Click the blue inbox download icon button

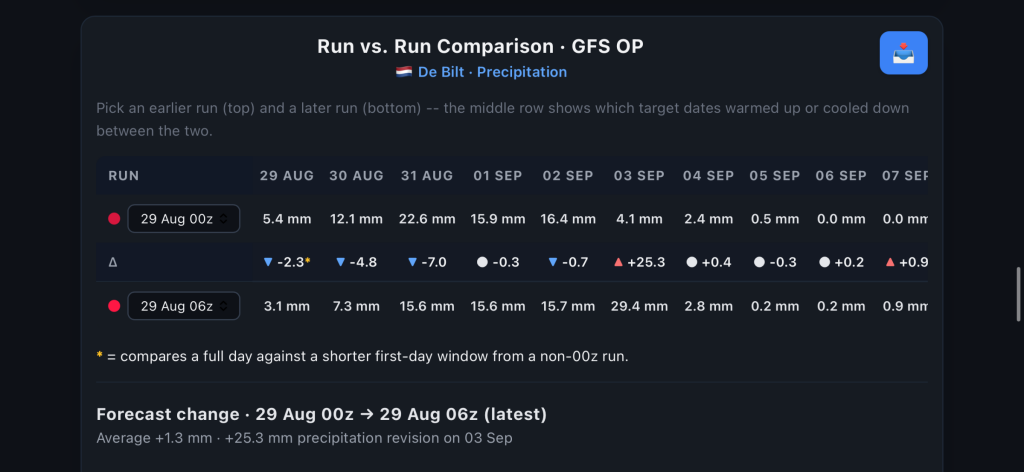(x=903, y=53)
